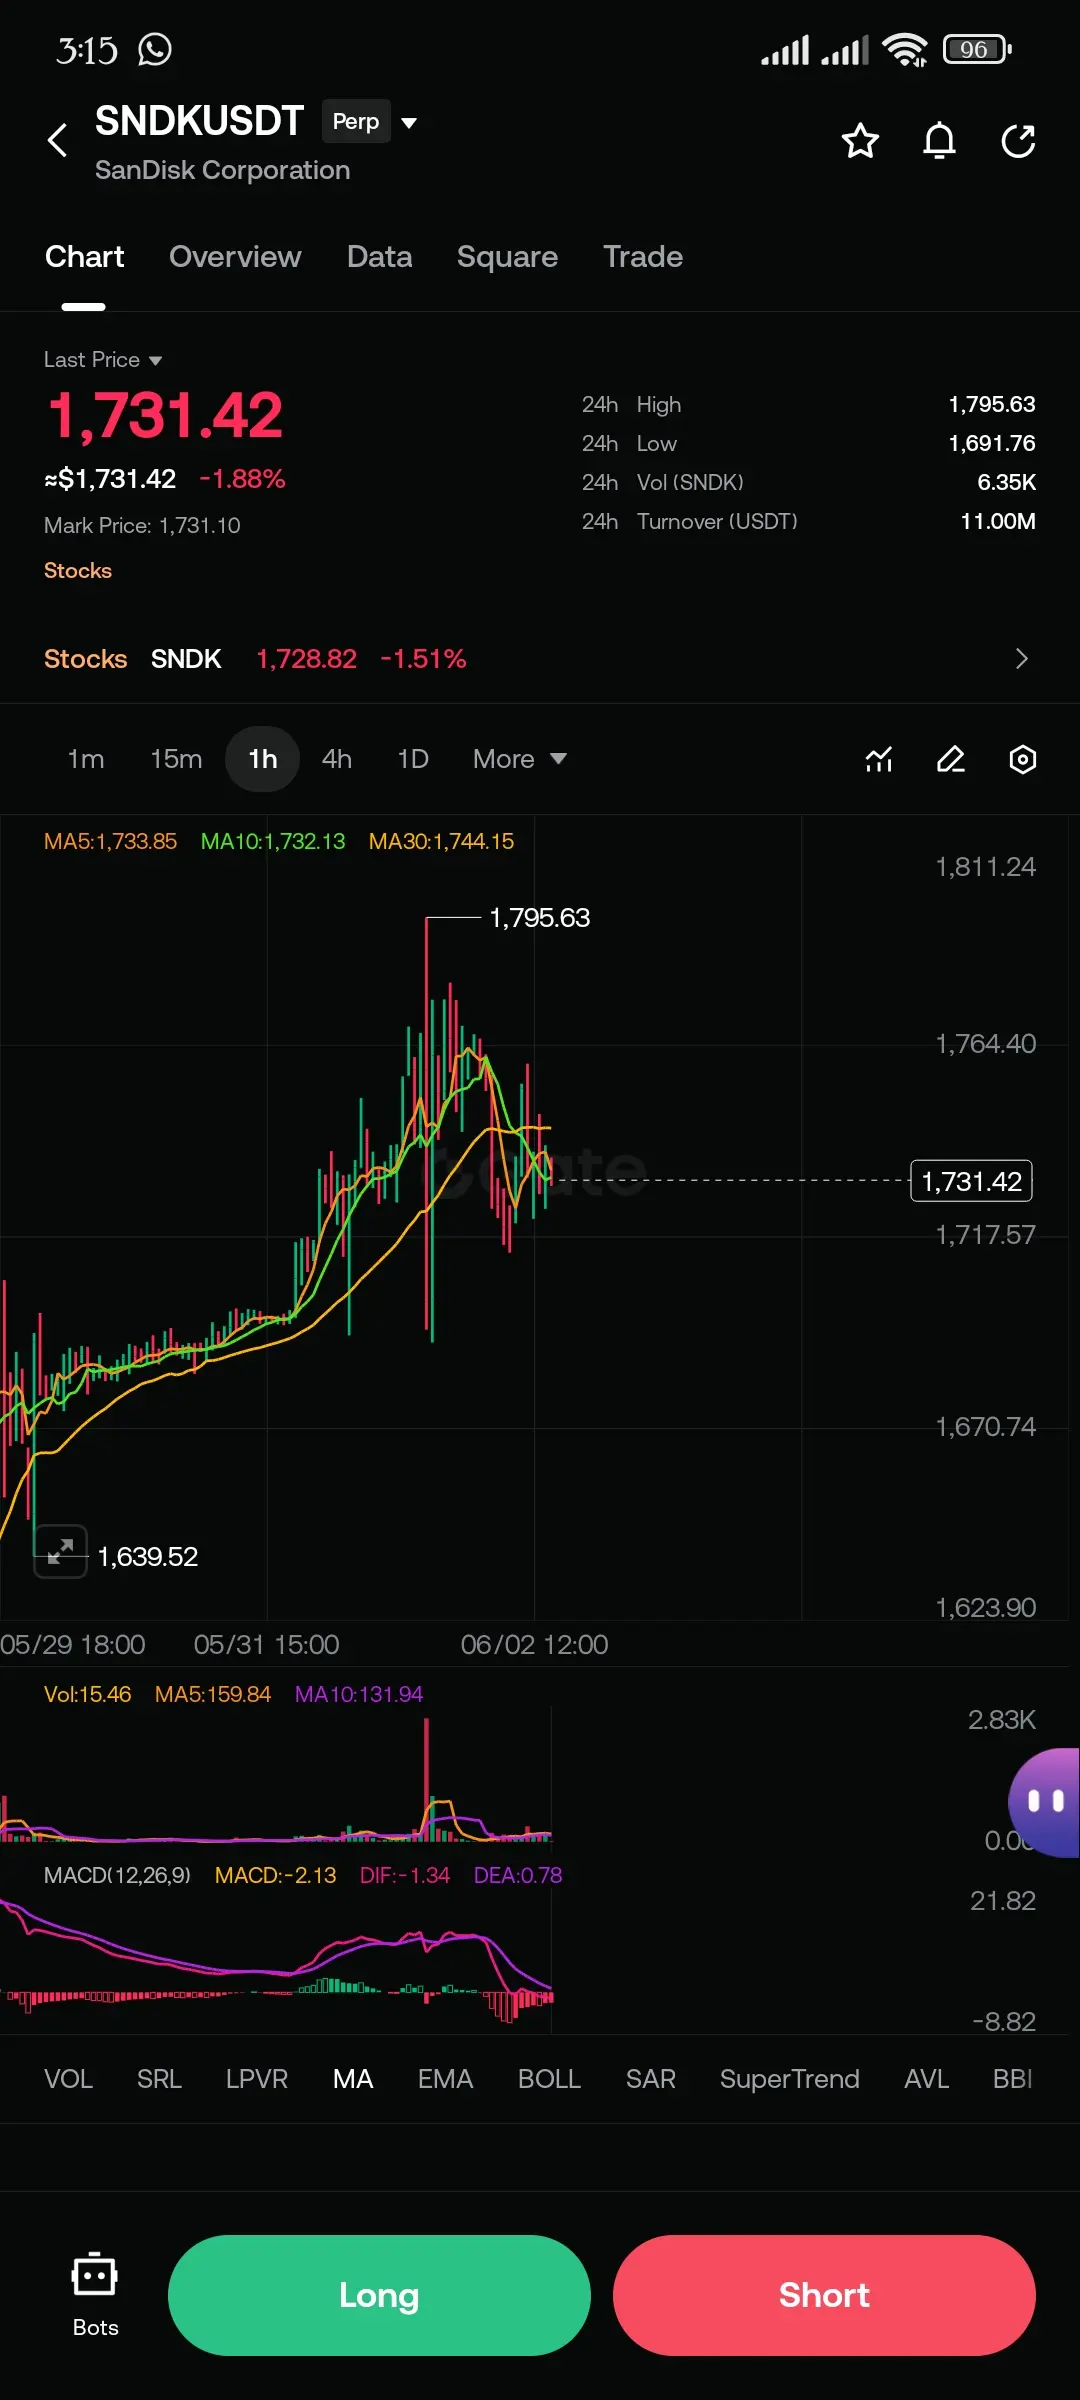Toggle the EMA indicator
Viewport: 1080px width, 2400px height.
[445, 2079]
